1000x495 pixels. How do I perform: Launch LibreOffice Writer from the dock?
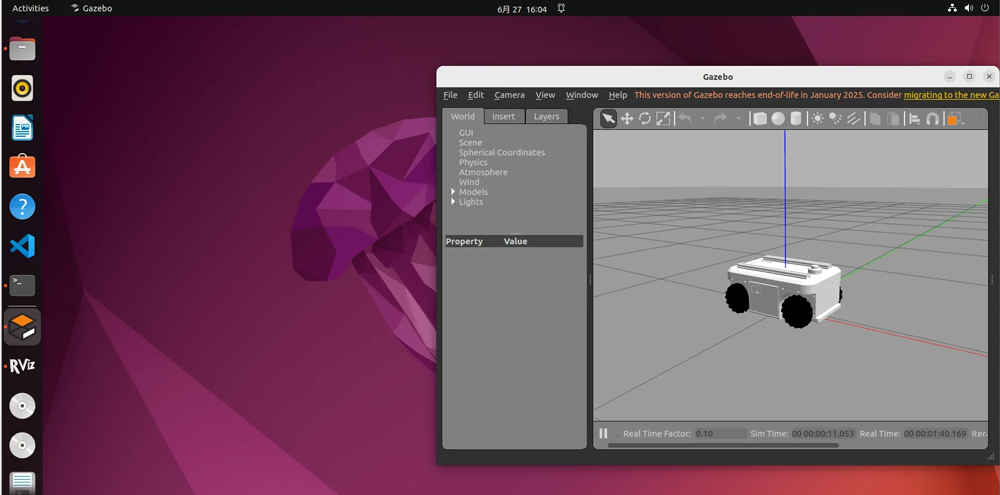tap(22, 128)
